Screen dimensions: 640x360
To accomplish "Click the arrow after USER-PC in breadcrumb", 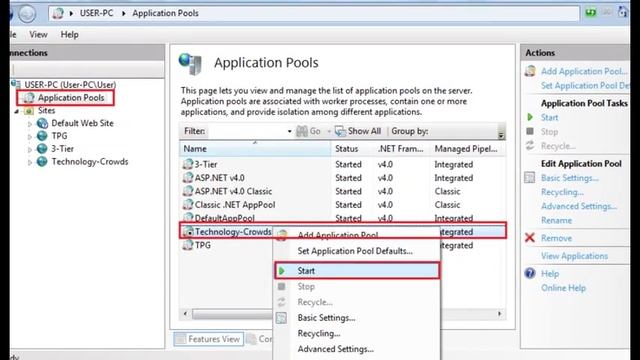I will 124,13.
